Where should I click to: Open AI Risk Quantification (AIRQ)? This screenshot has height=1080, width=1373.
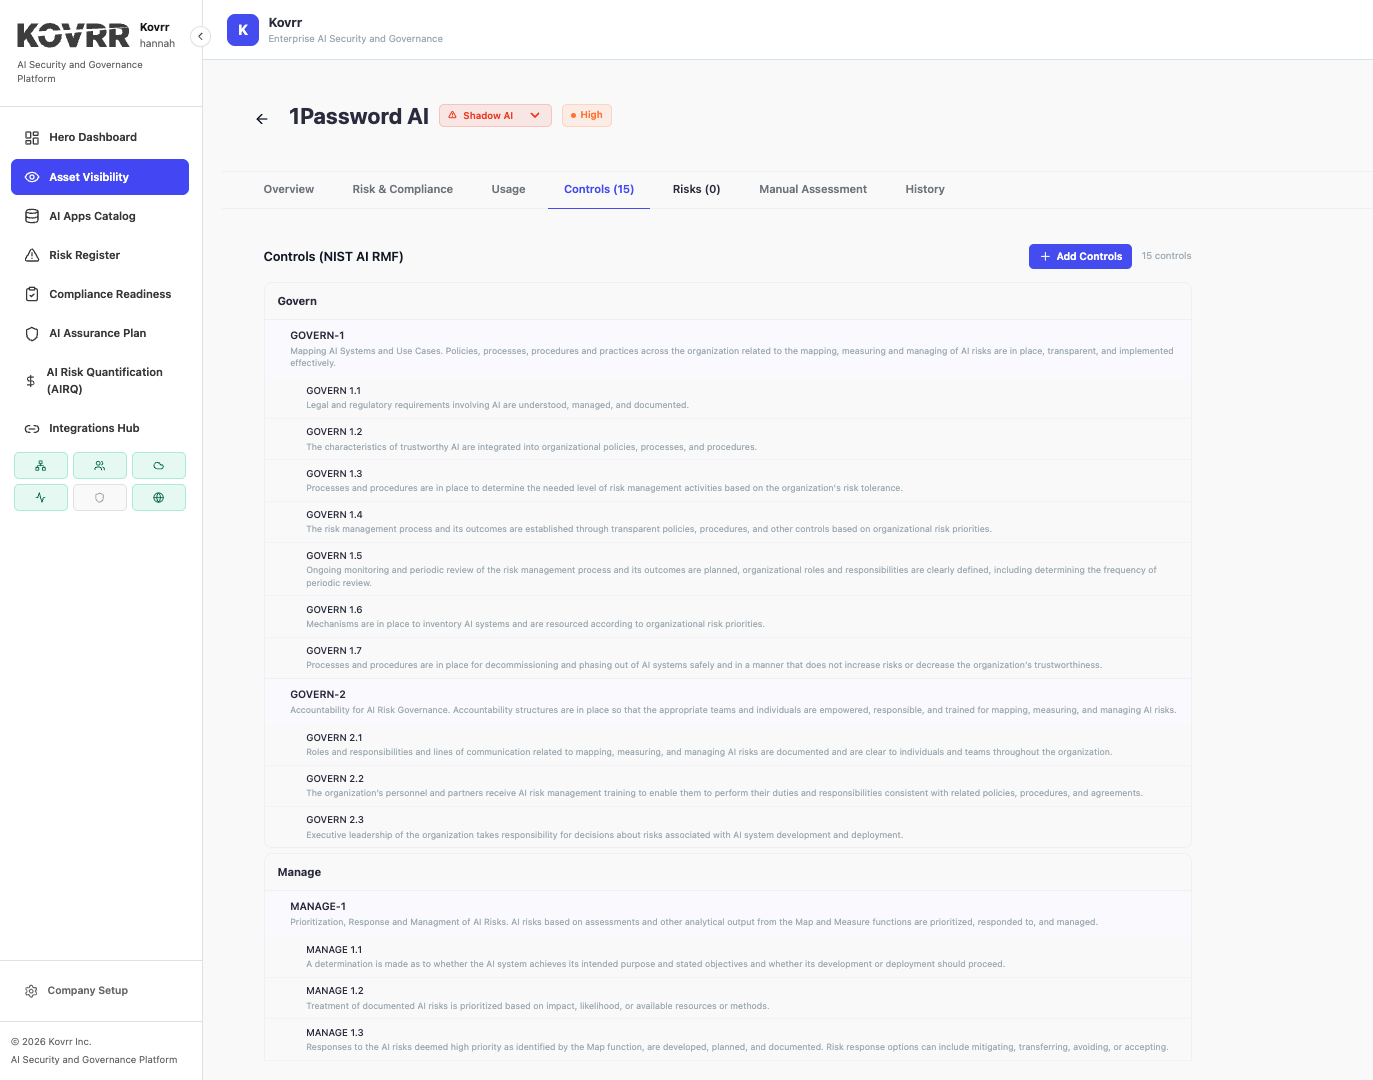(x=100, y=381)
